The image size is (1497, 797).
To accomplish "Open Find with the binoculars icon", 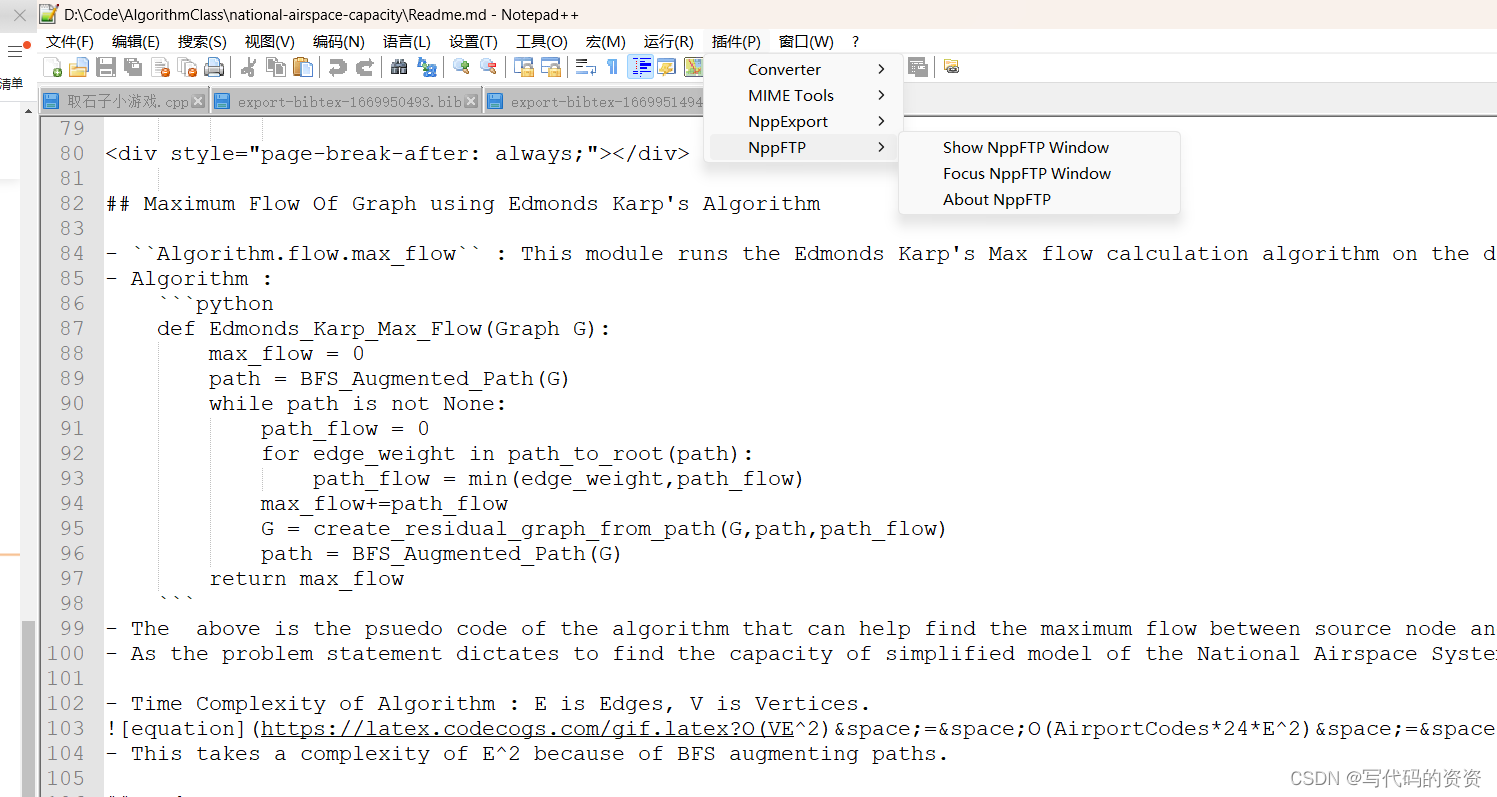I will pos(399,67).
